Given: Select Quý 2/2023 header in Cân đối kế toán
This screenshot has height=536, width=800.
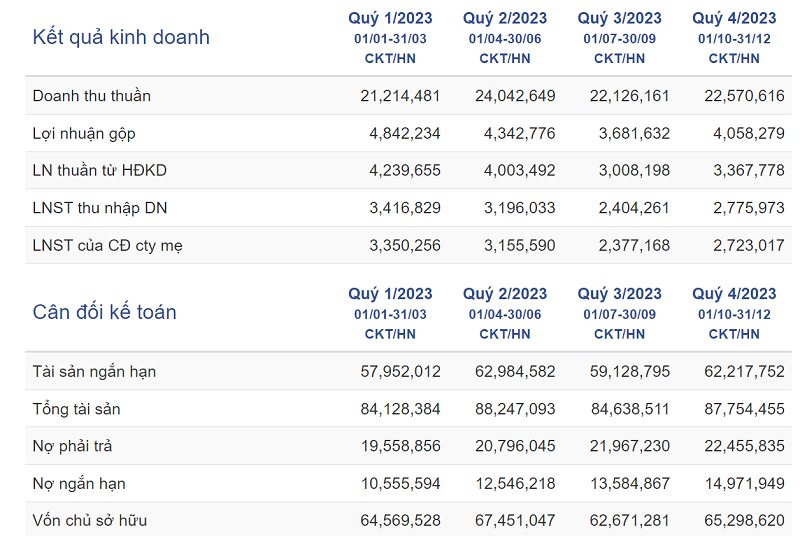Looking at the screenshot, I should point(505,294).
